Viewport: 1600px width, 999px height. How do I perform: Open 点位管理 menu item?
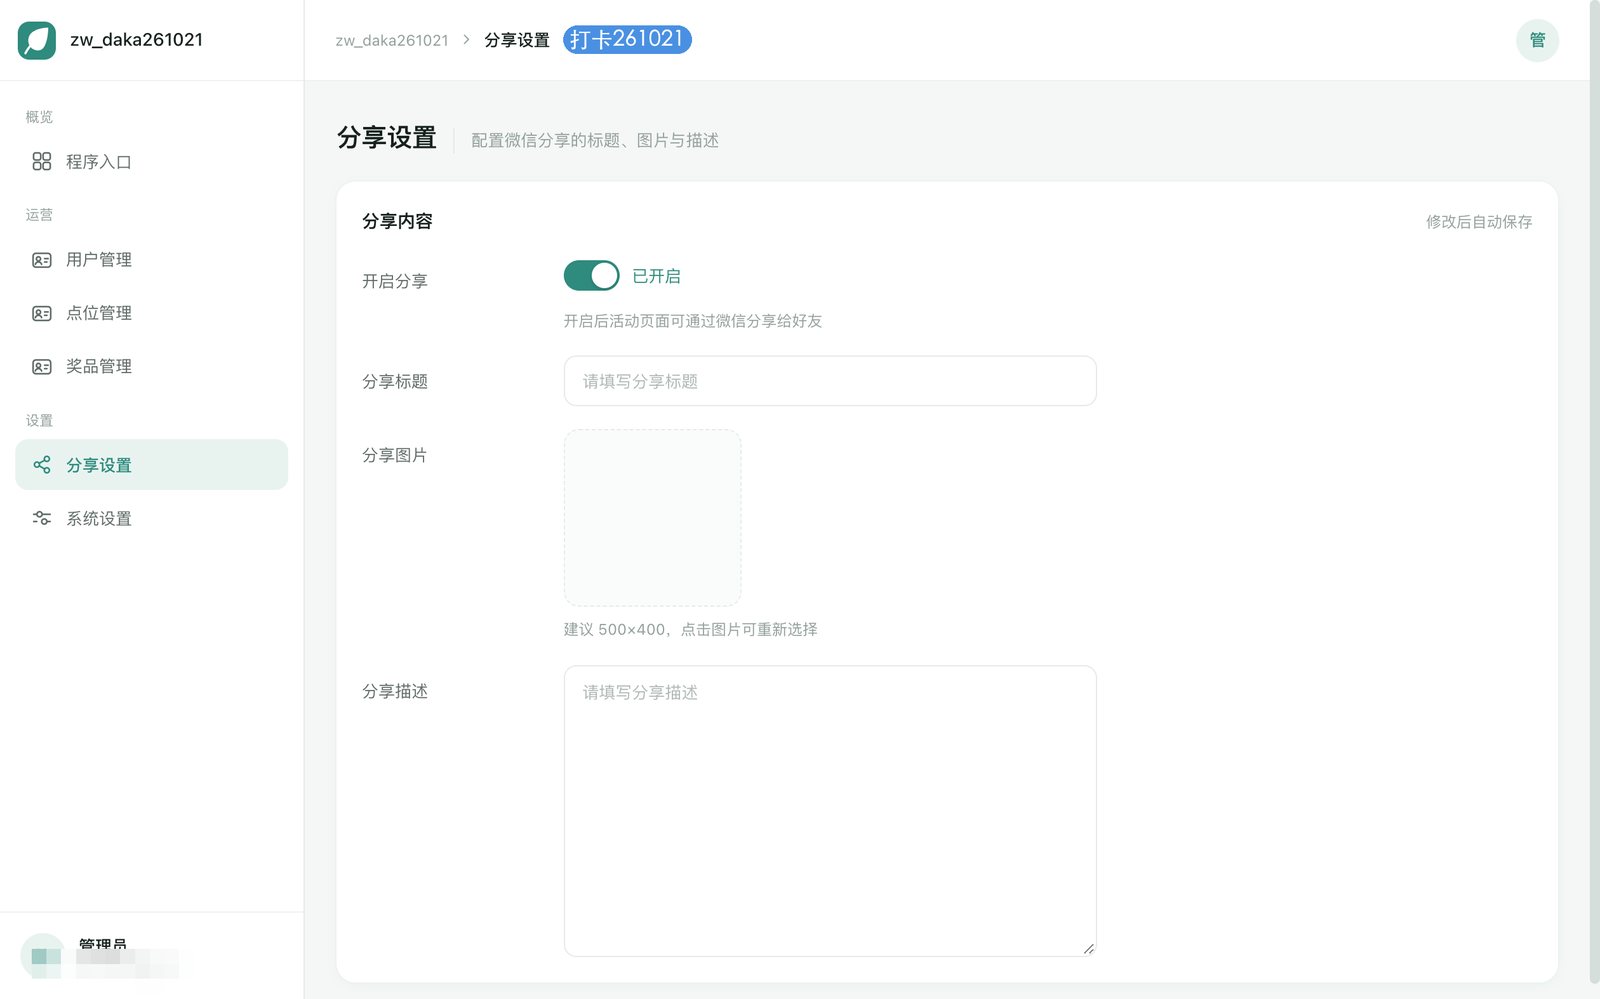point(152,313)
